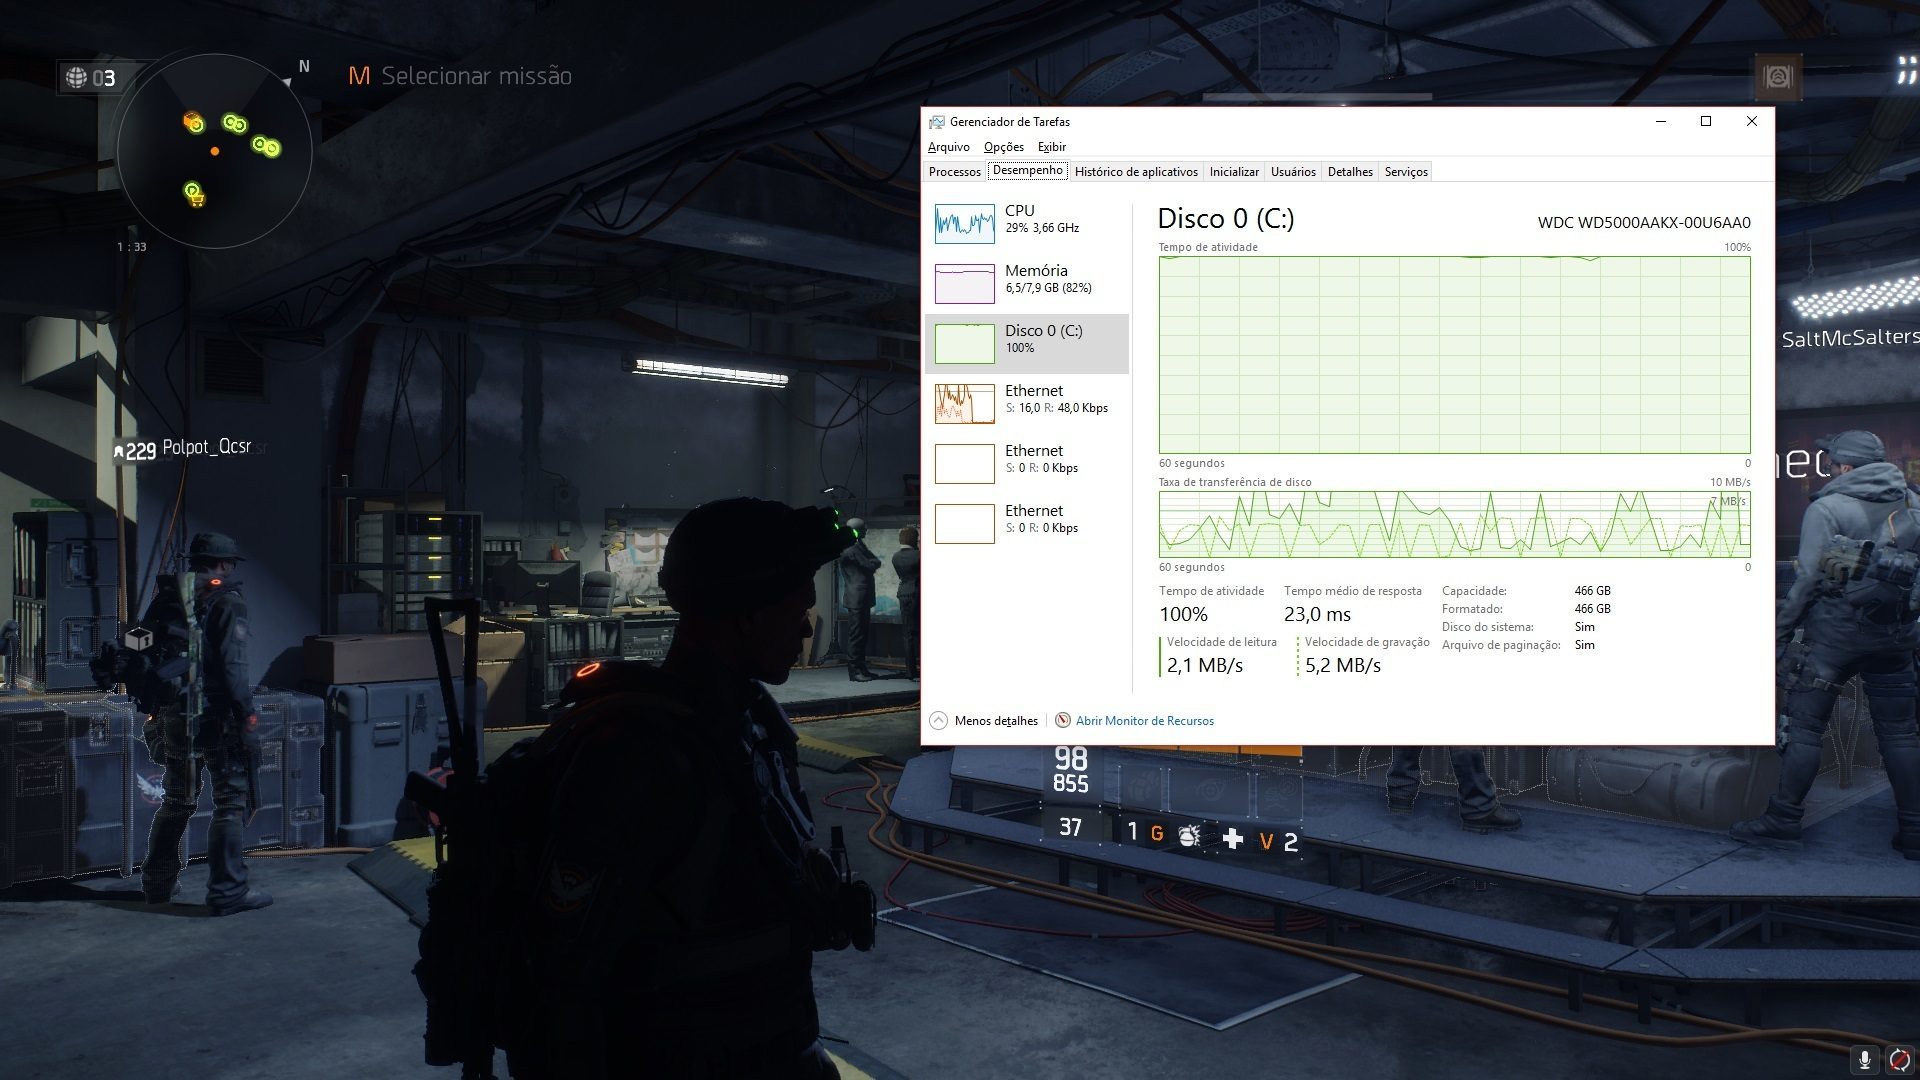Go to the Detalhes tab
Viewport: 1920px width, 1080px height.
(1350, 172)
